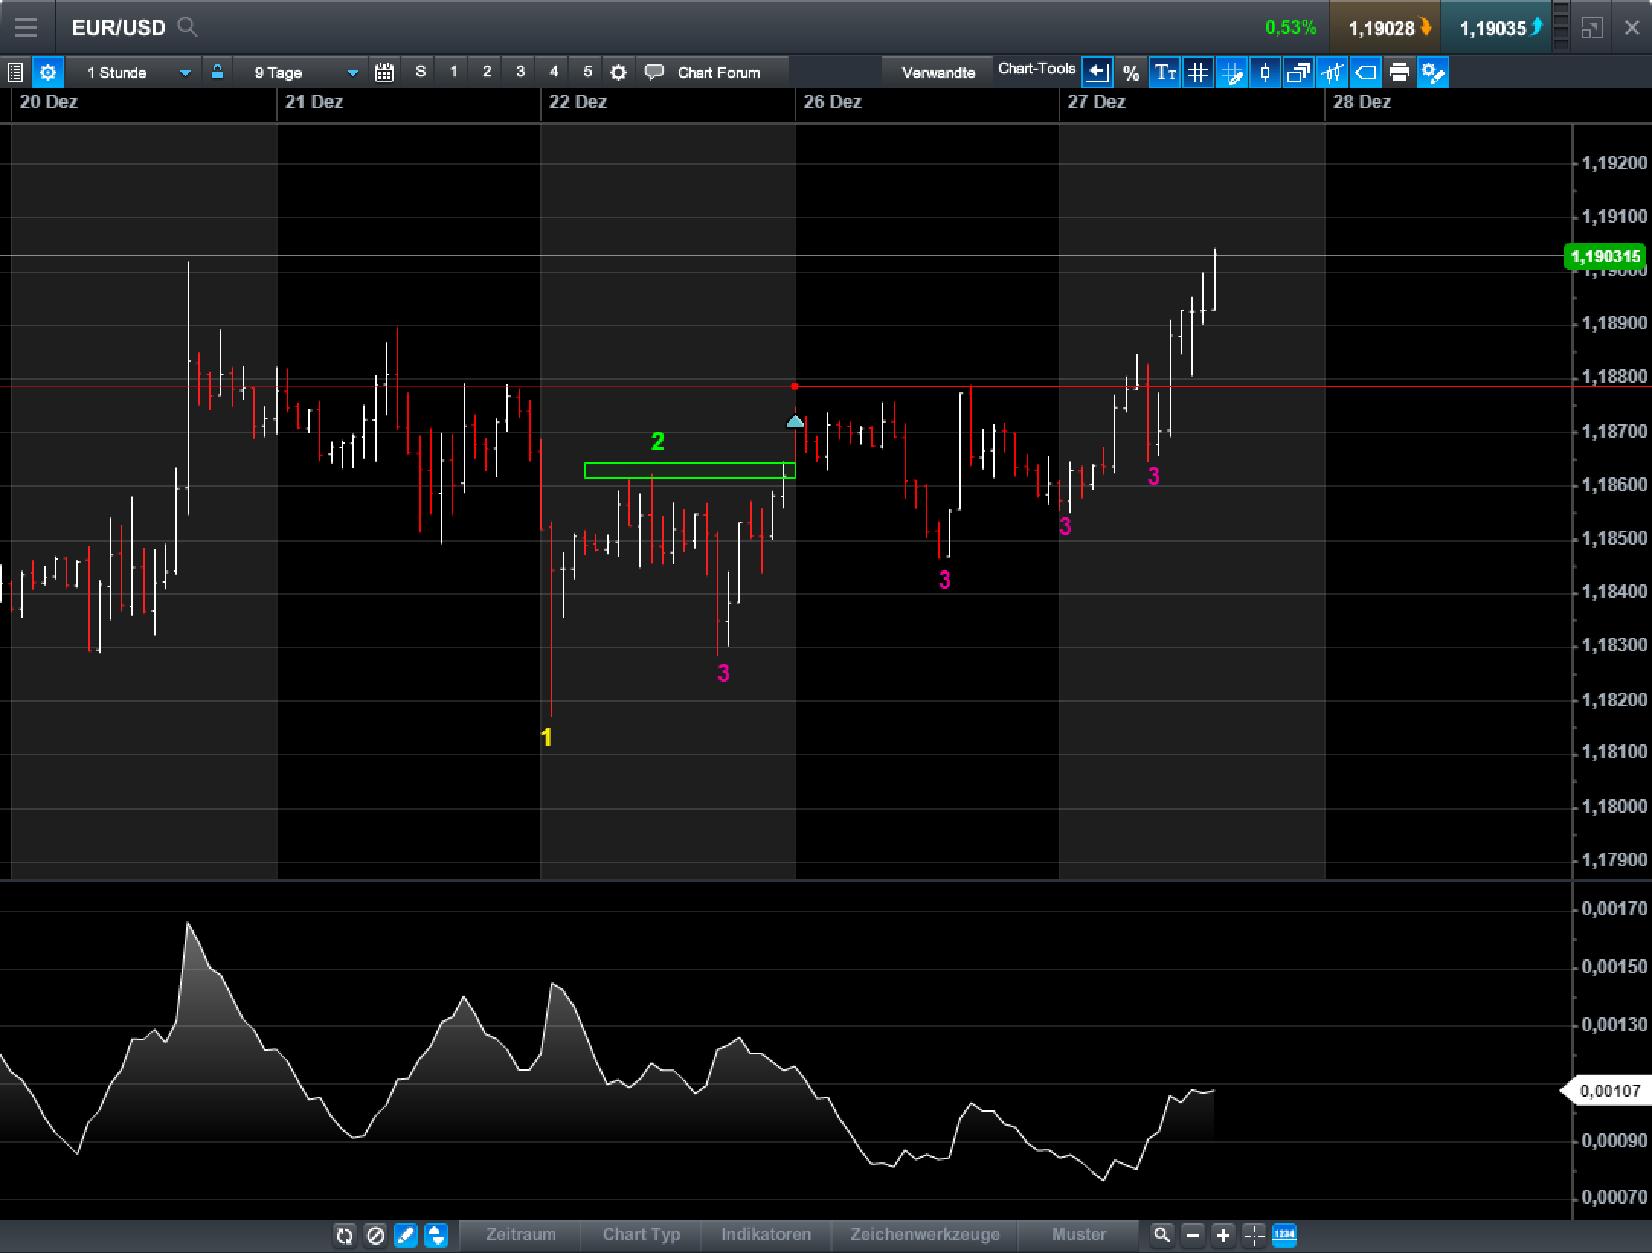Click the calendar date picker icon
This screenshot has width=1652, height=1253.
(x=383, y=71)
